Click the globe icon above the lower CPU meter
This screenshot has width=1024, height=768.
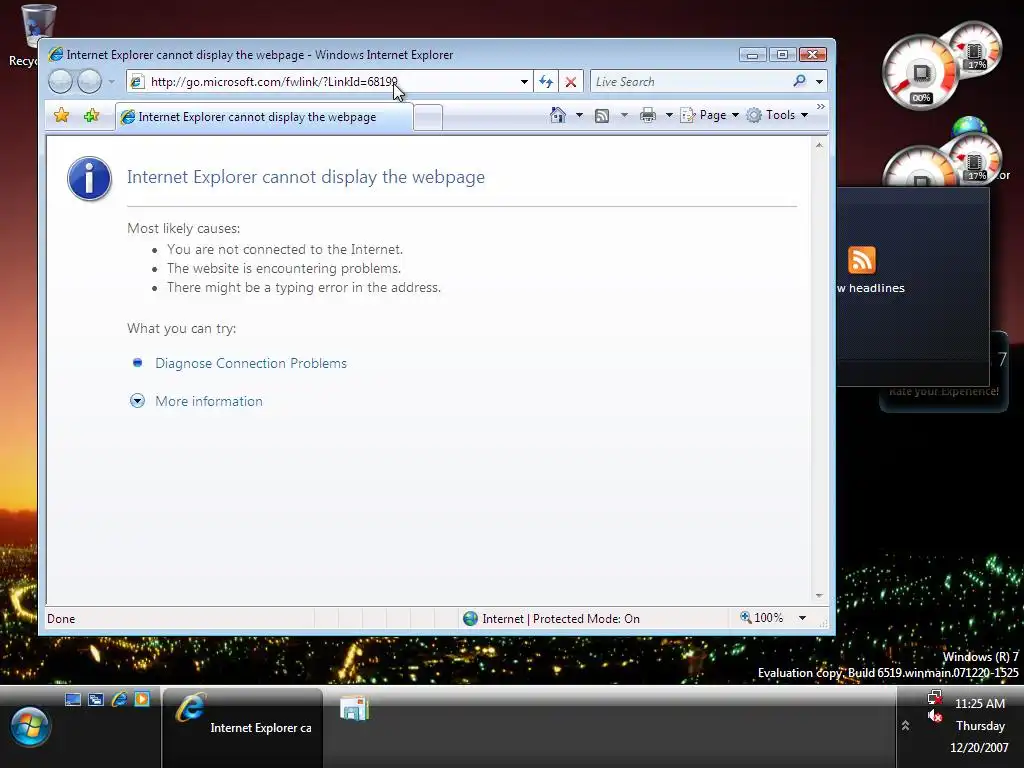tap(968, 125)
